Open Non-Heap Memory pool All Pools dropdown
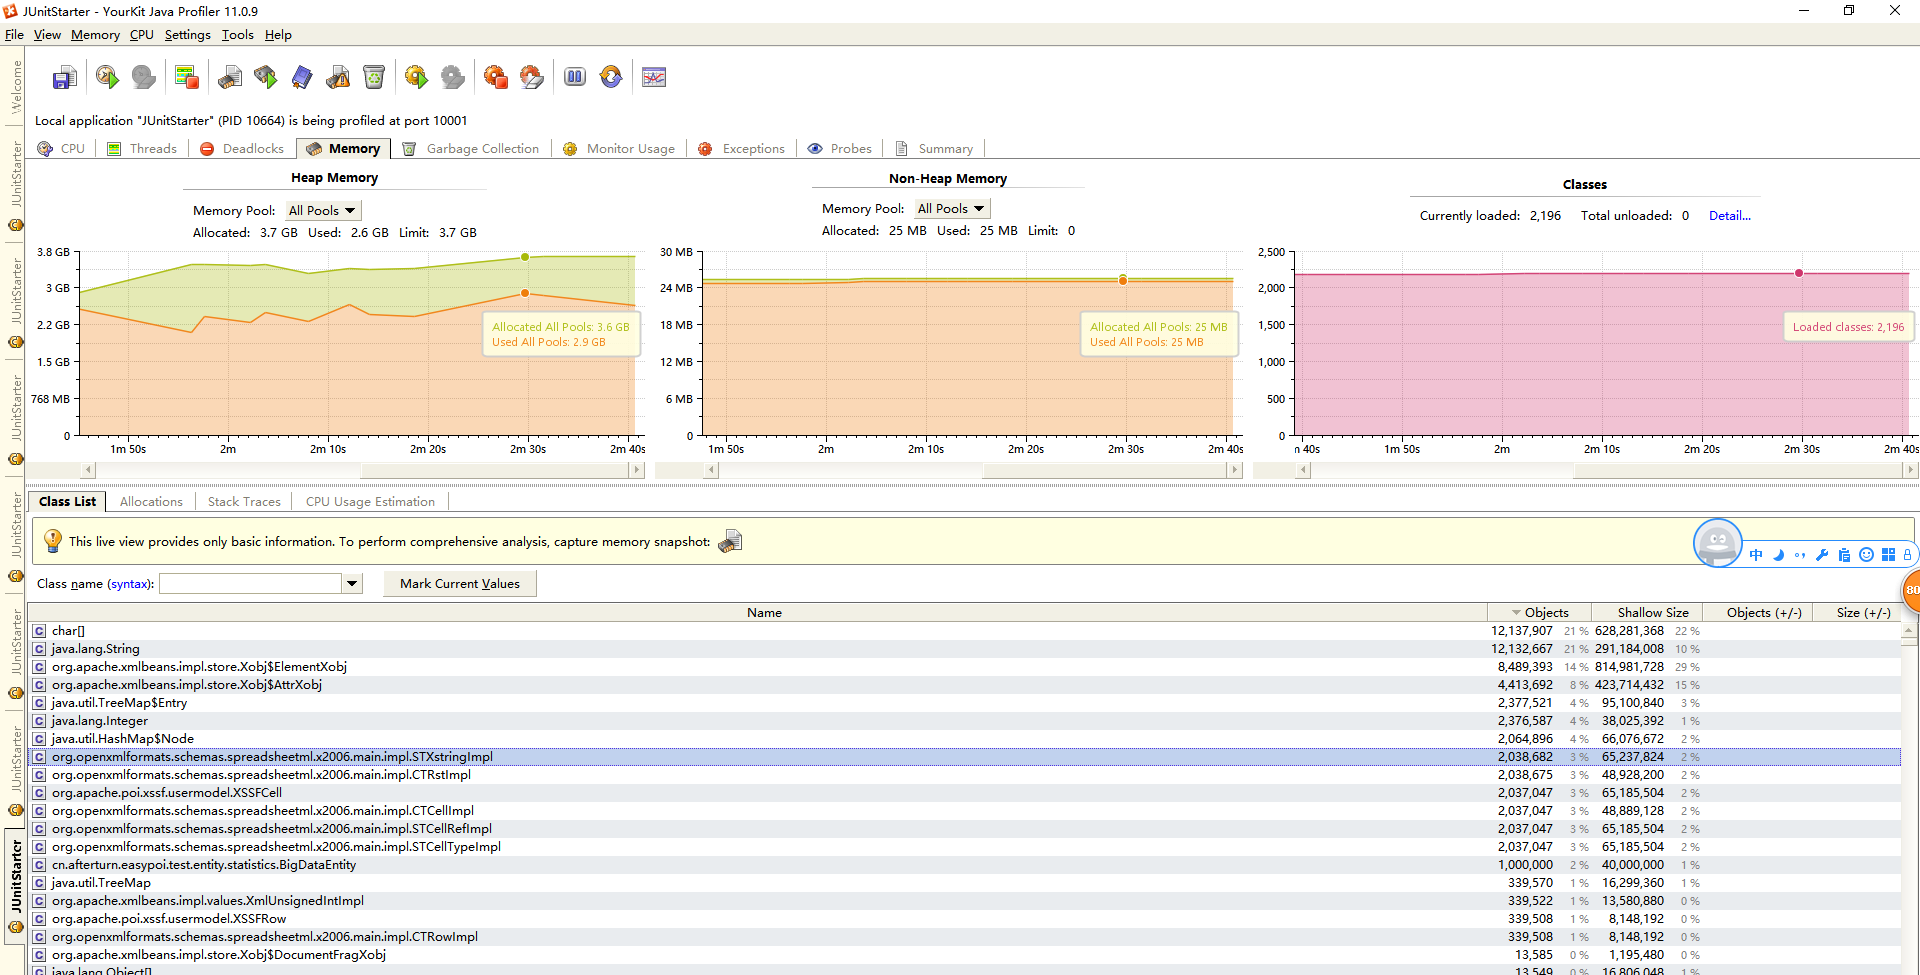The width and height of the screenshot is (1920, 975). coord(951,208)
